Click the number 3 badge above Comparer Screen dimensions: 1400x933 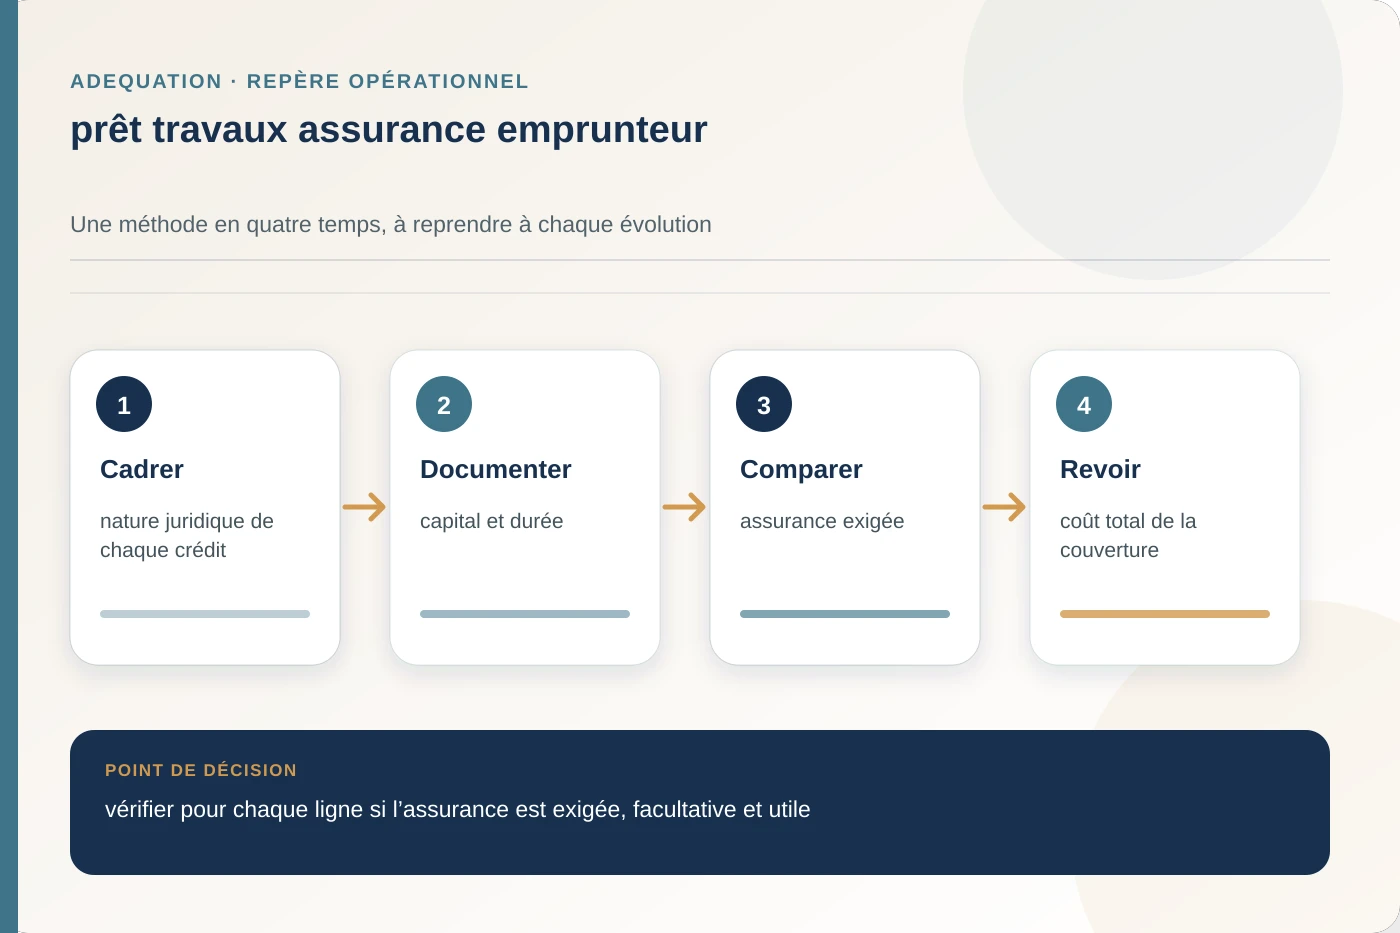coord(764,404)
